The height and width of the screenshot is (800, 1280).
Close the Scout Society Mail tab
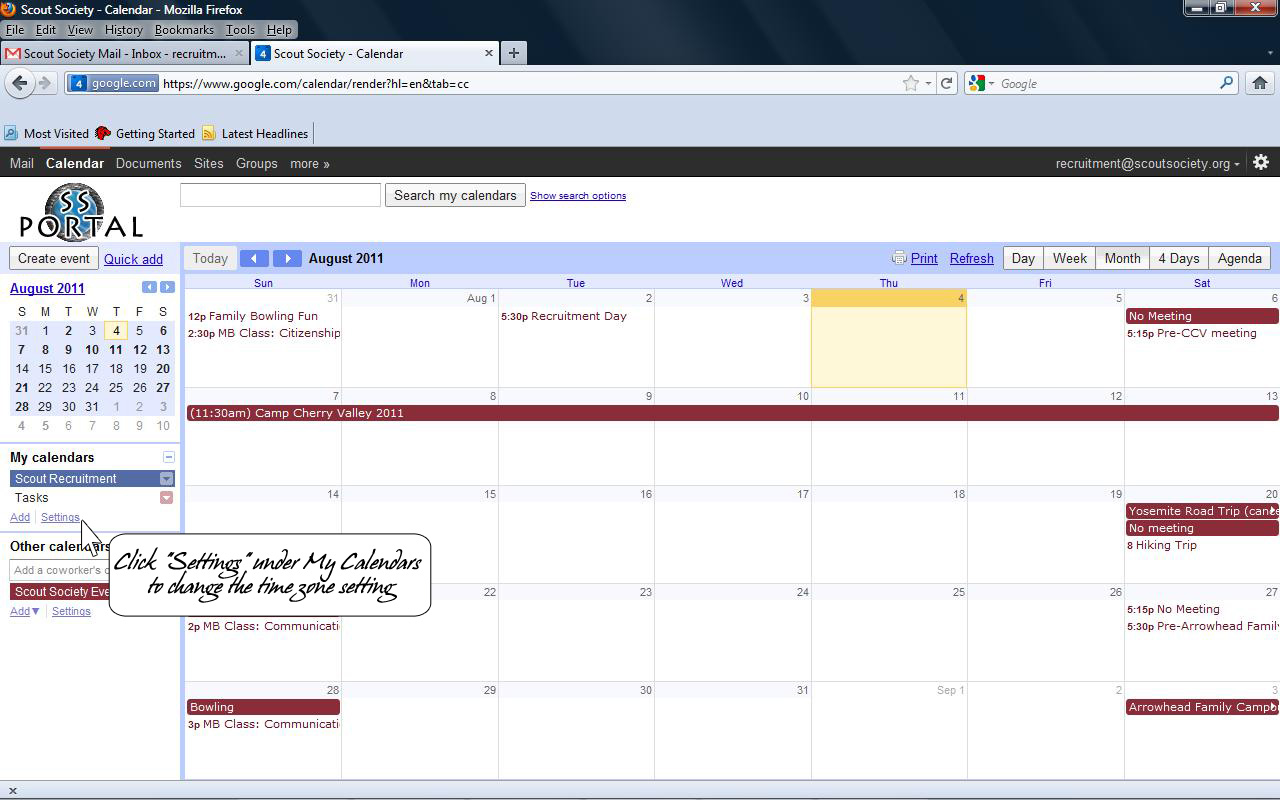(x=239, y=53)
